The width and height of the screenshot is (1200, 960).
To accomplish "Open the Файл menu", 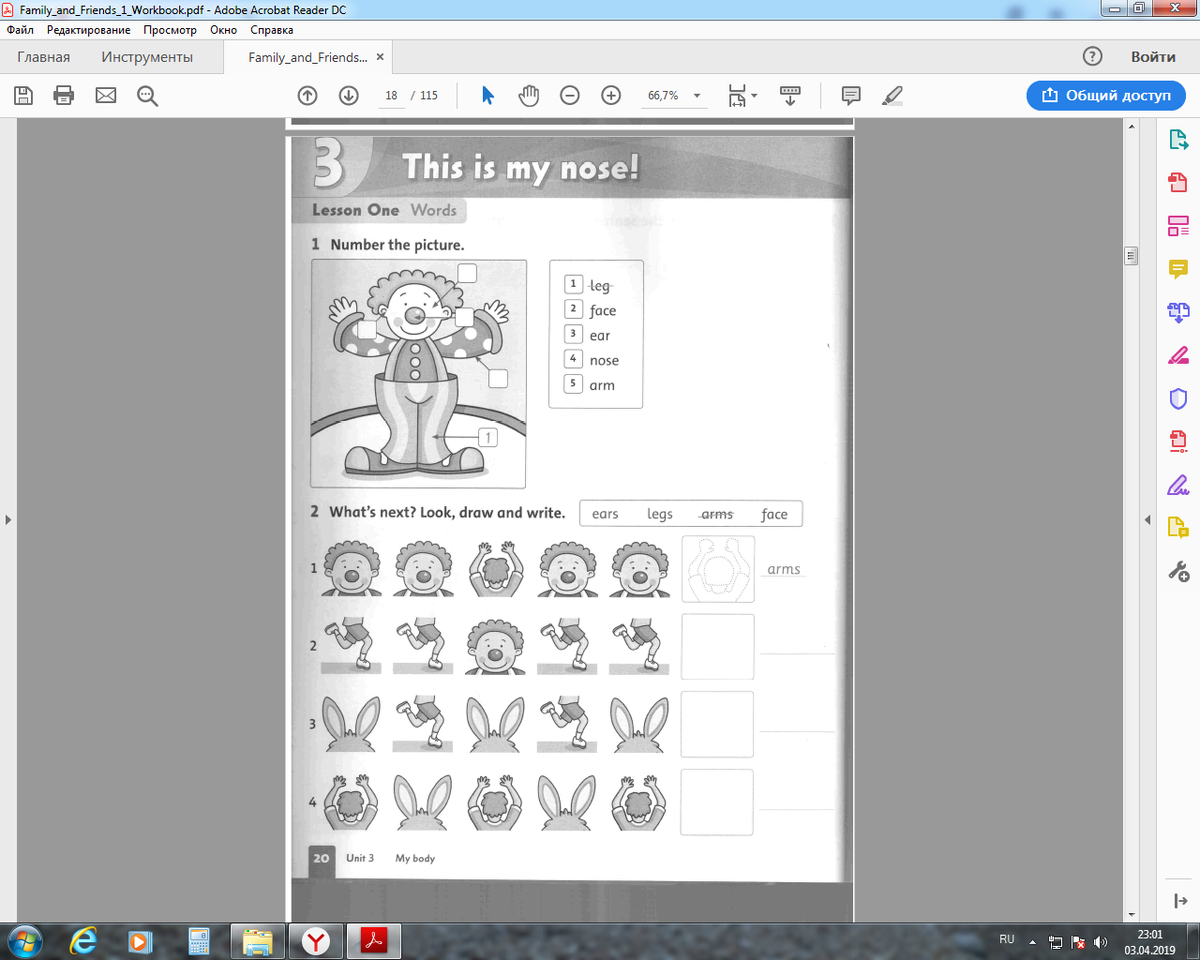I will click(20, 30).
